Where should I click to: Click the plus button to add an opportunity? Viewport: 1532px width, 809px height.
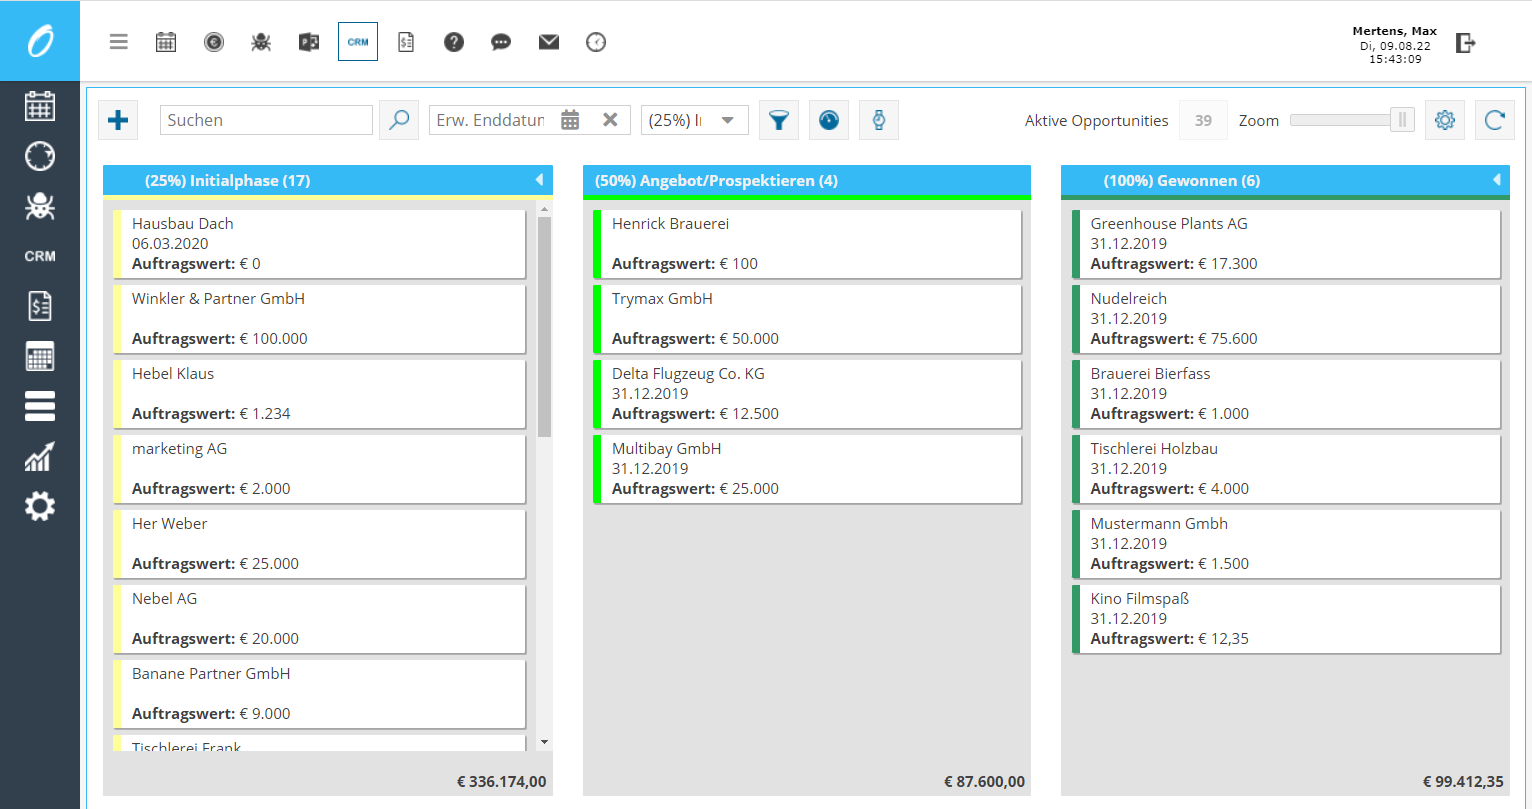click(118, 119)
